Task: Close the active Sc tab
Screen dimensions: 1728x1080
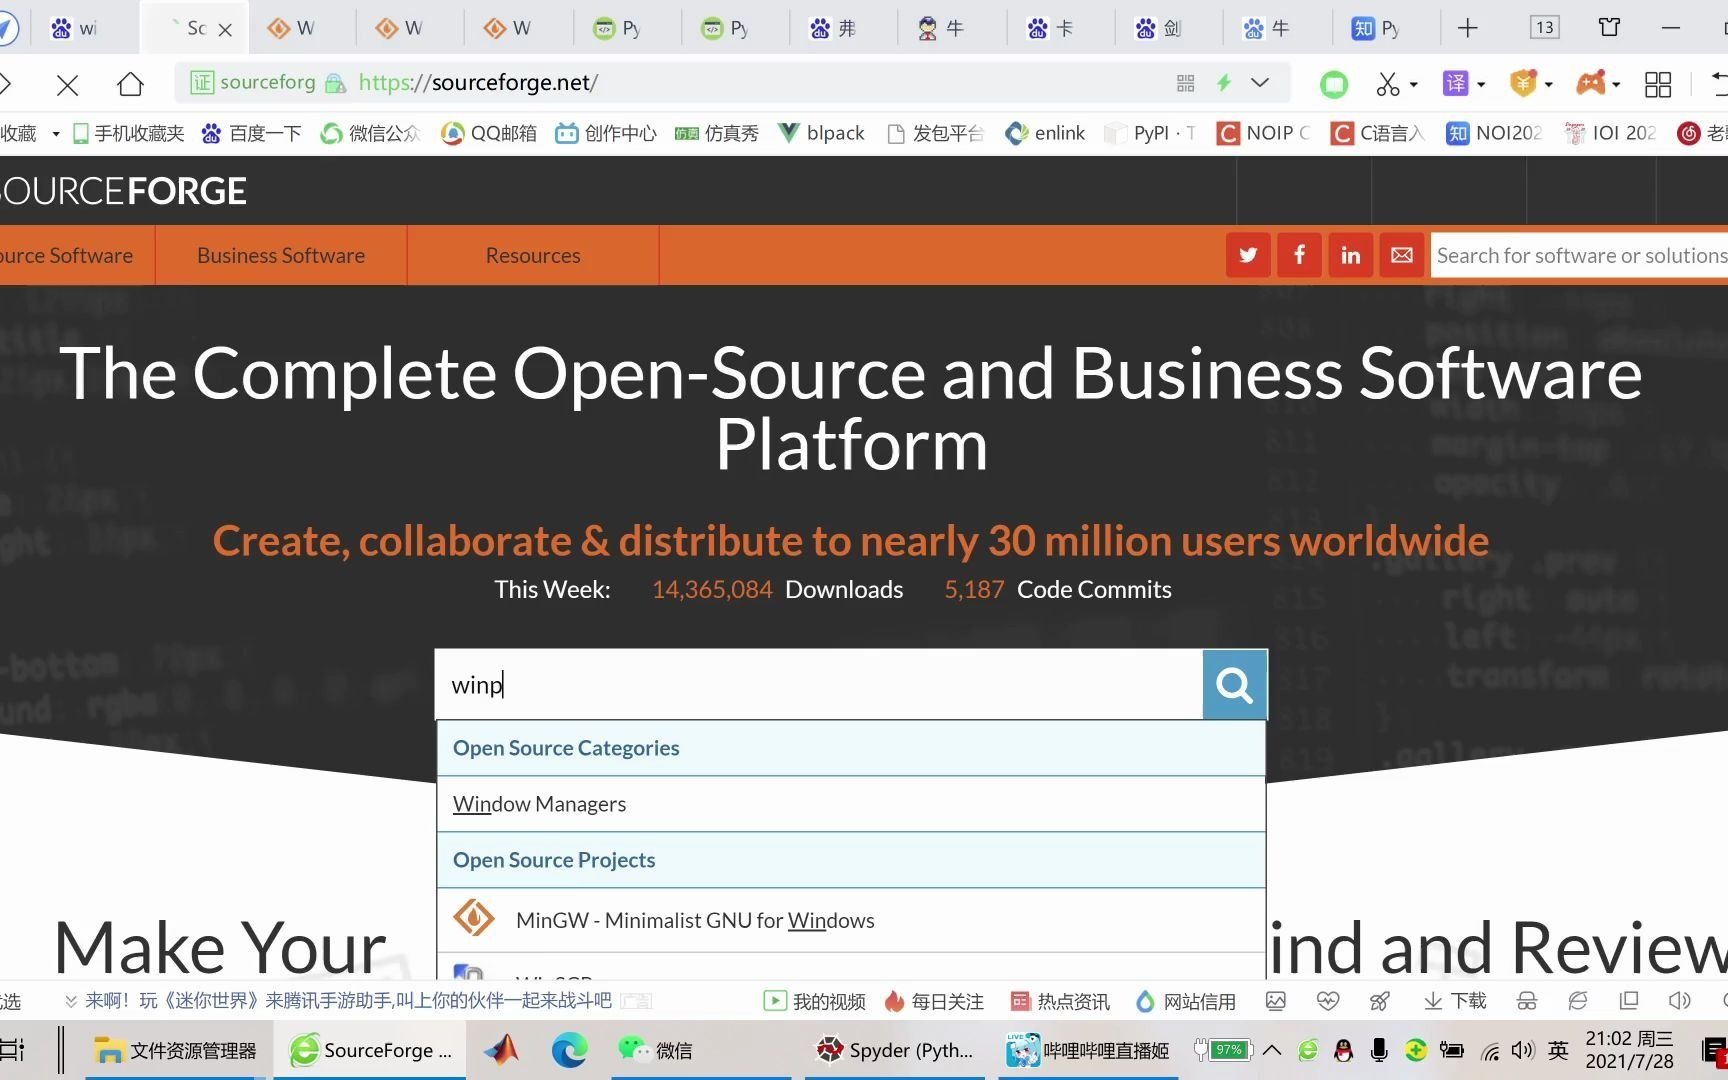Action: [225, 29]
